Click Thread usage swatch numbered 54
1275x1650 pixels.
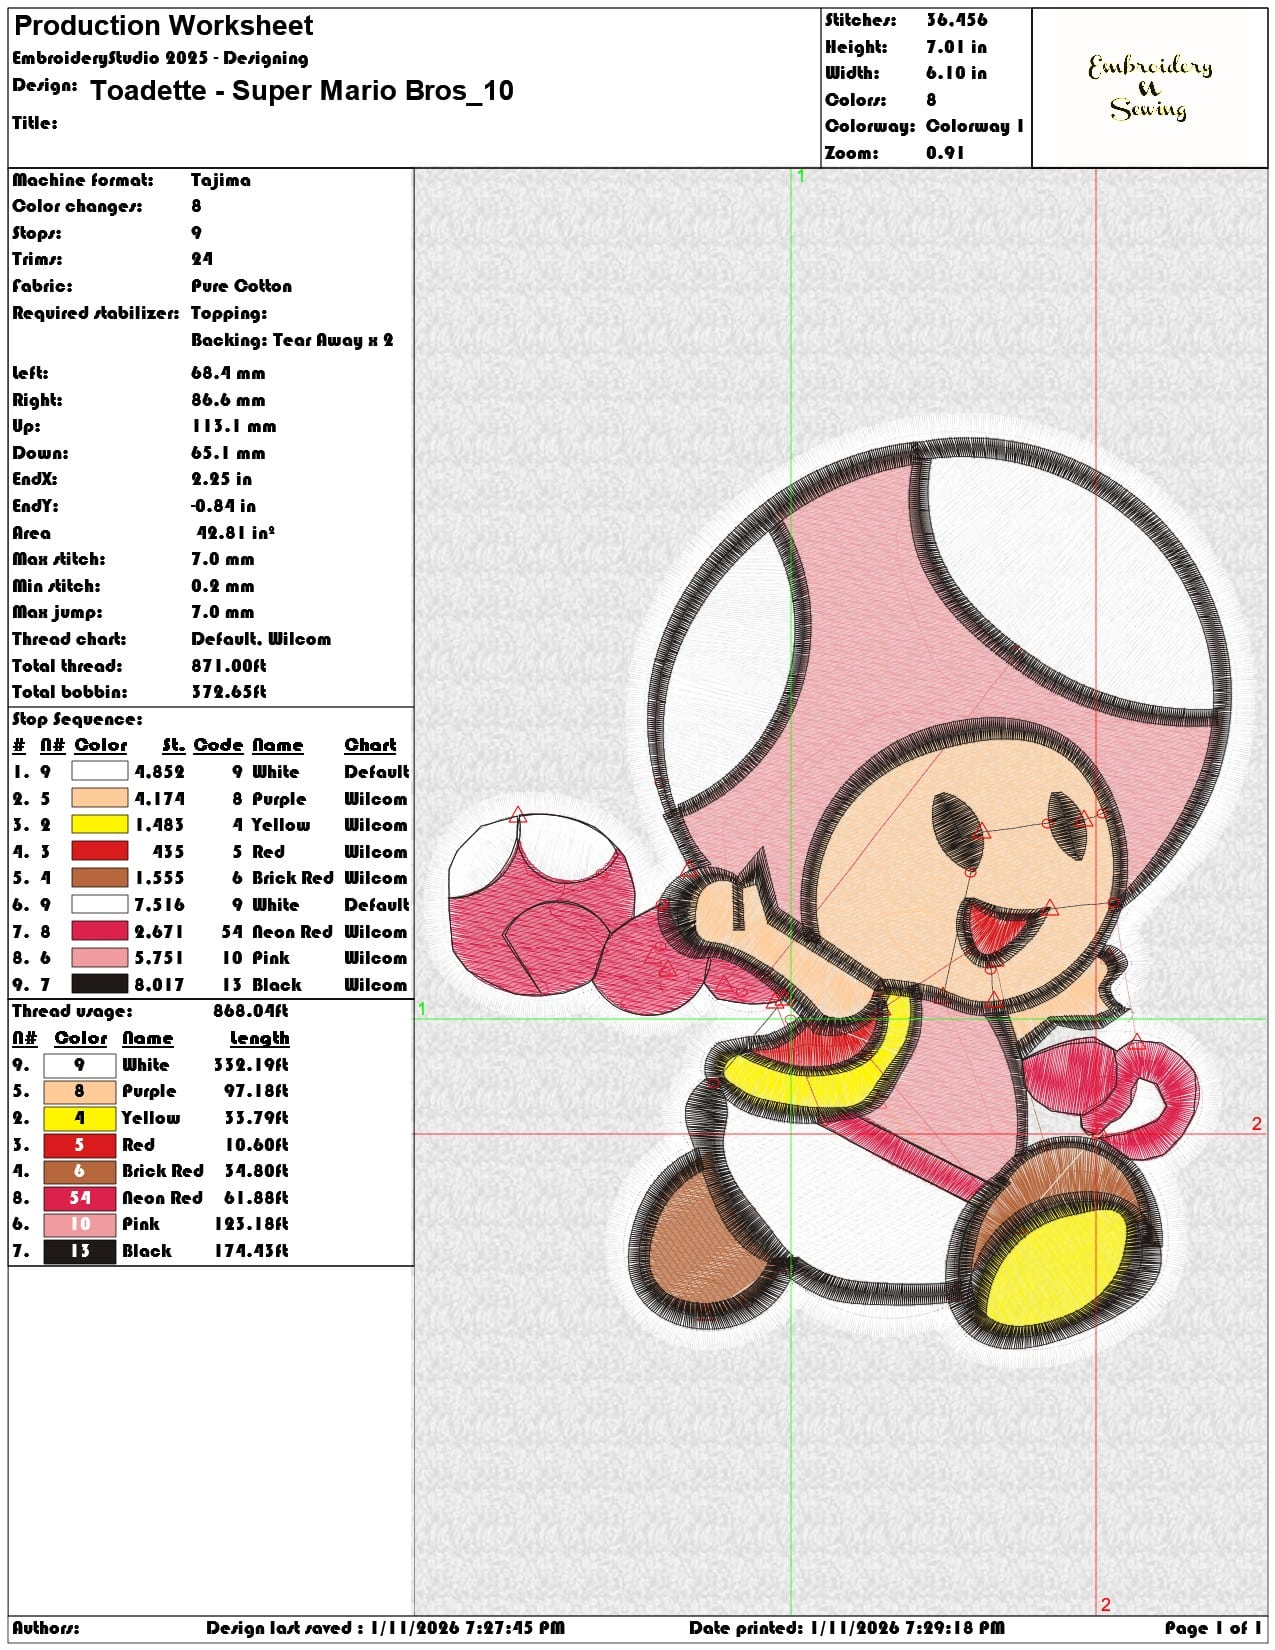click(x=80, y=1198)
